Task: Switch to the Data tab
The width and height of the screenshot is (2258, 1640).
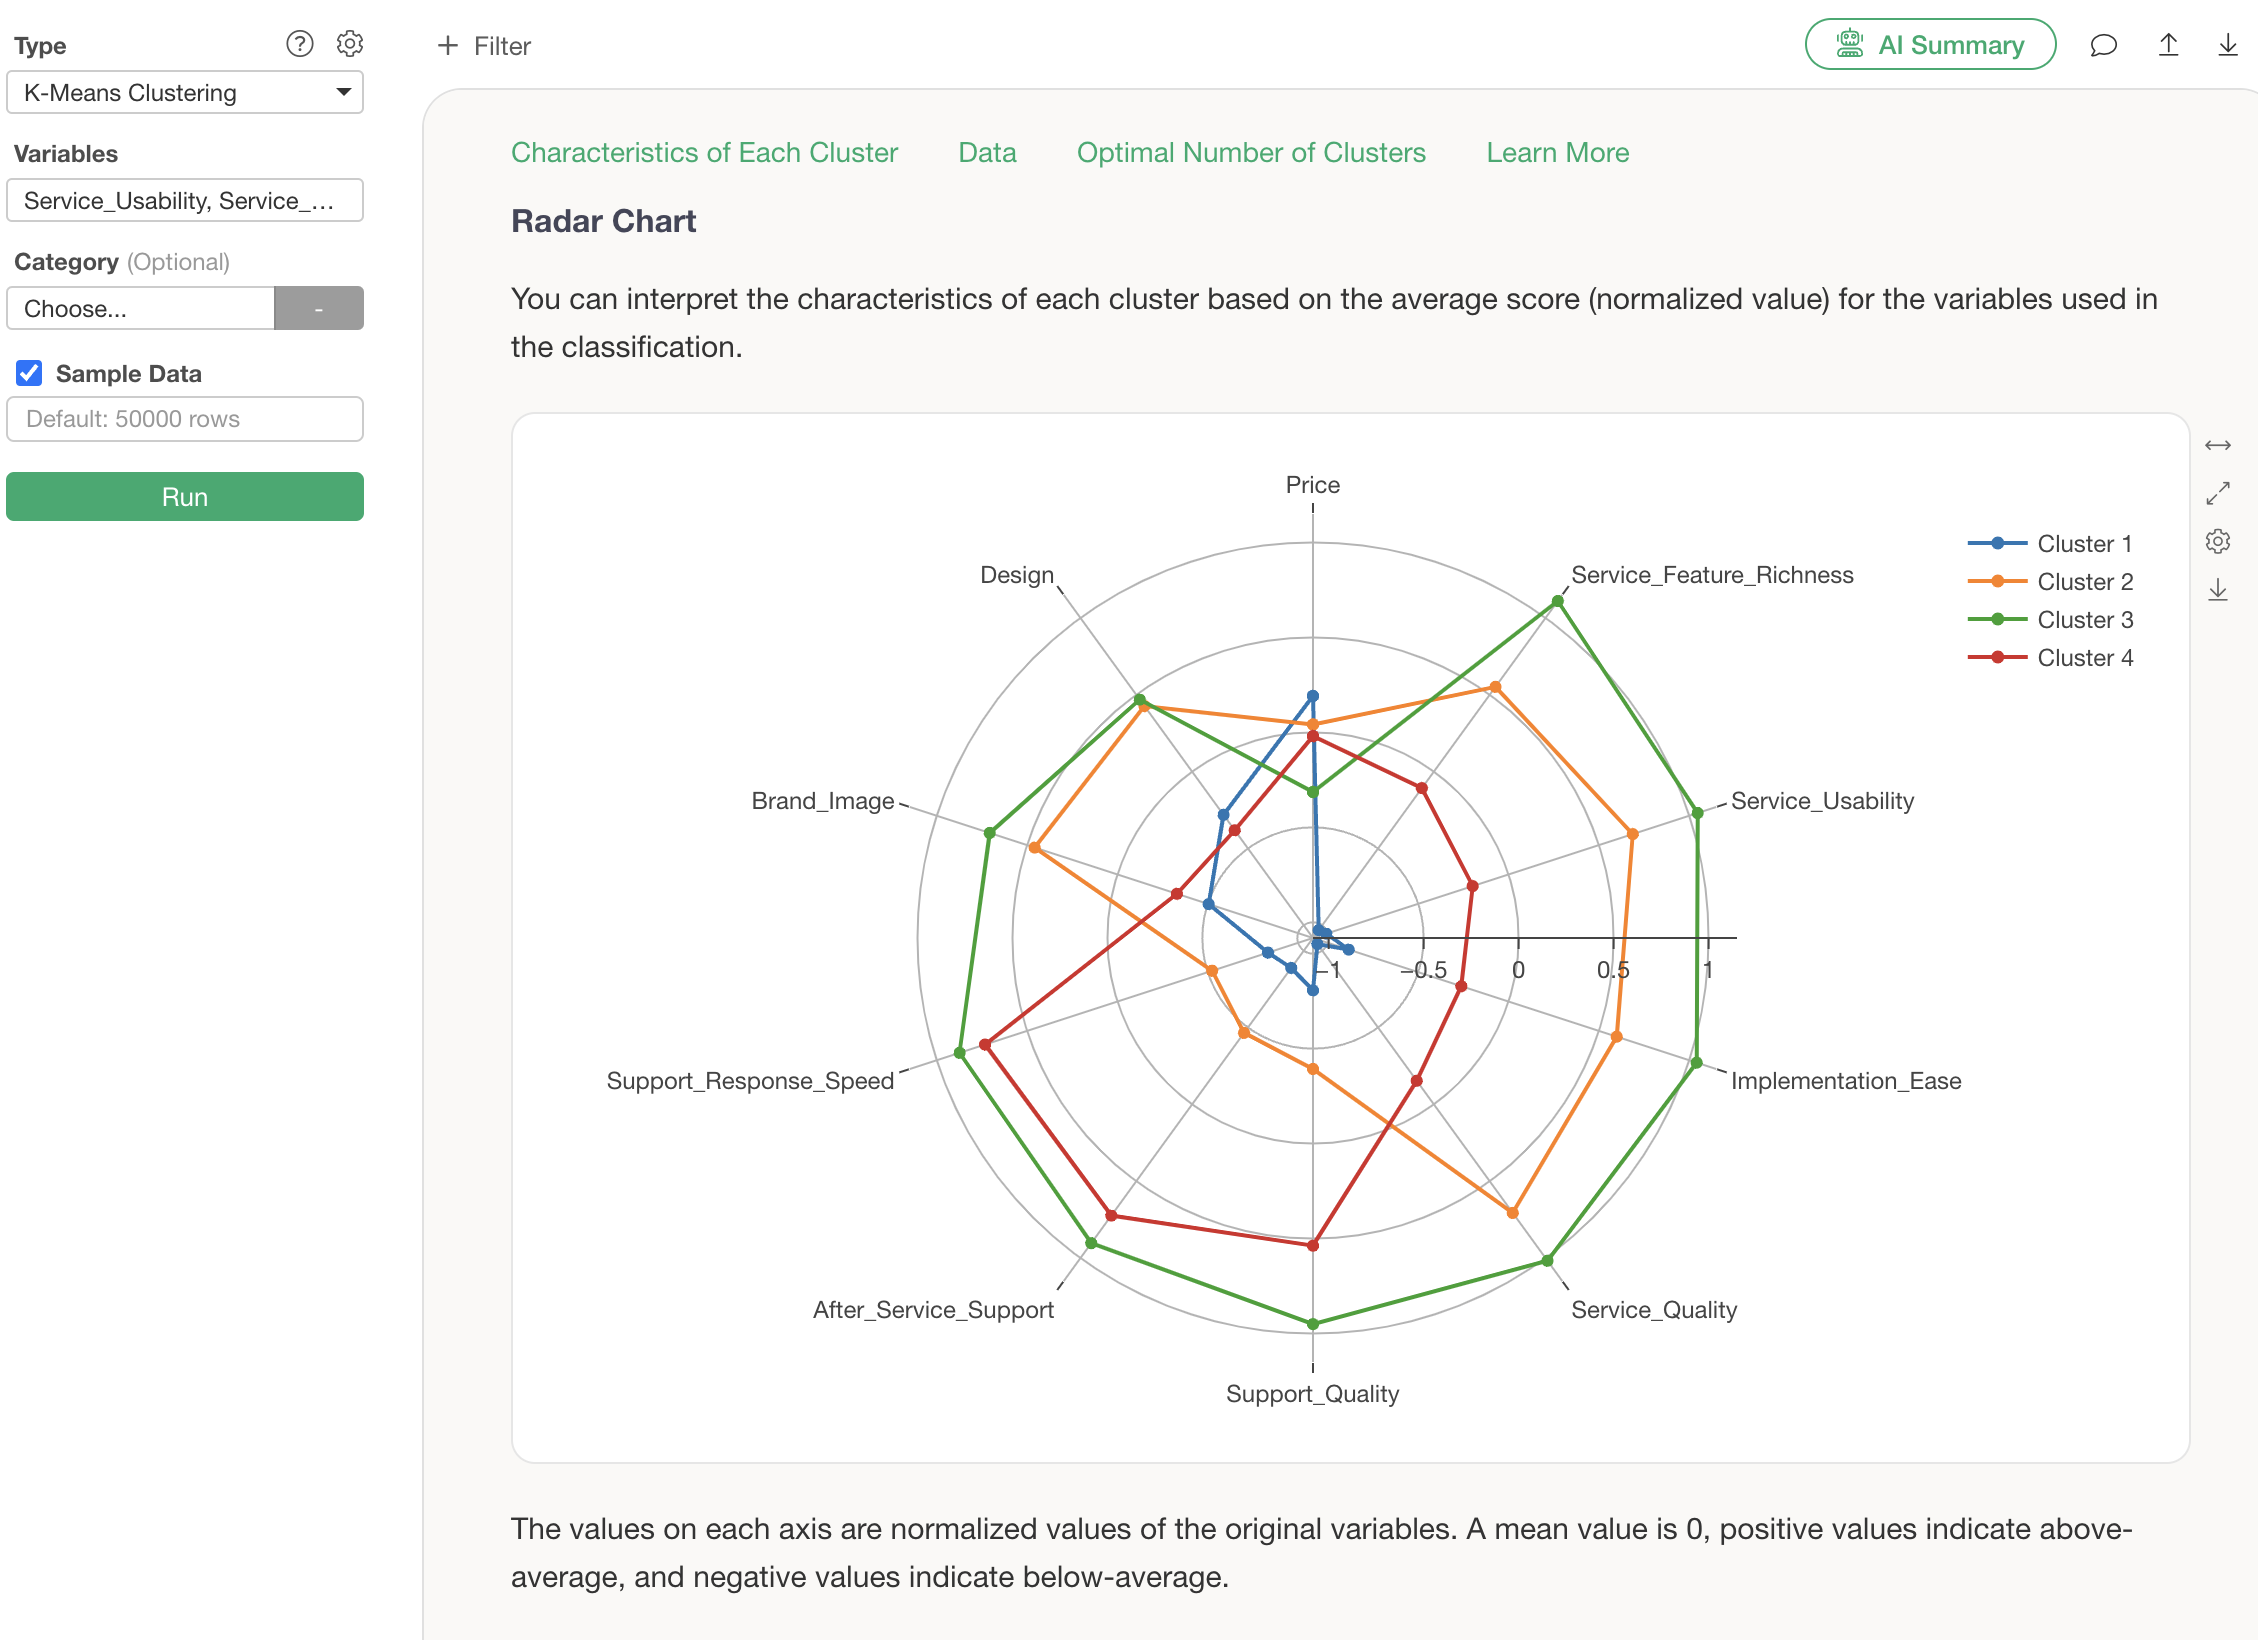Action: (x=986, y=153)
